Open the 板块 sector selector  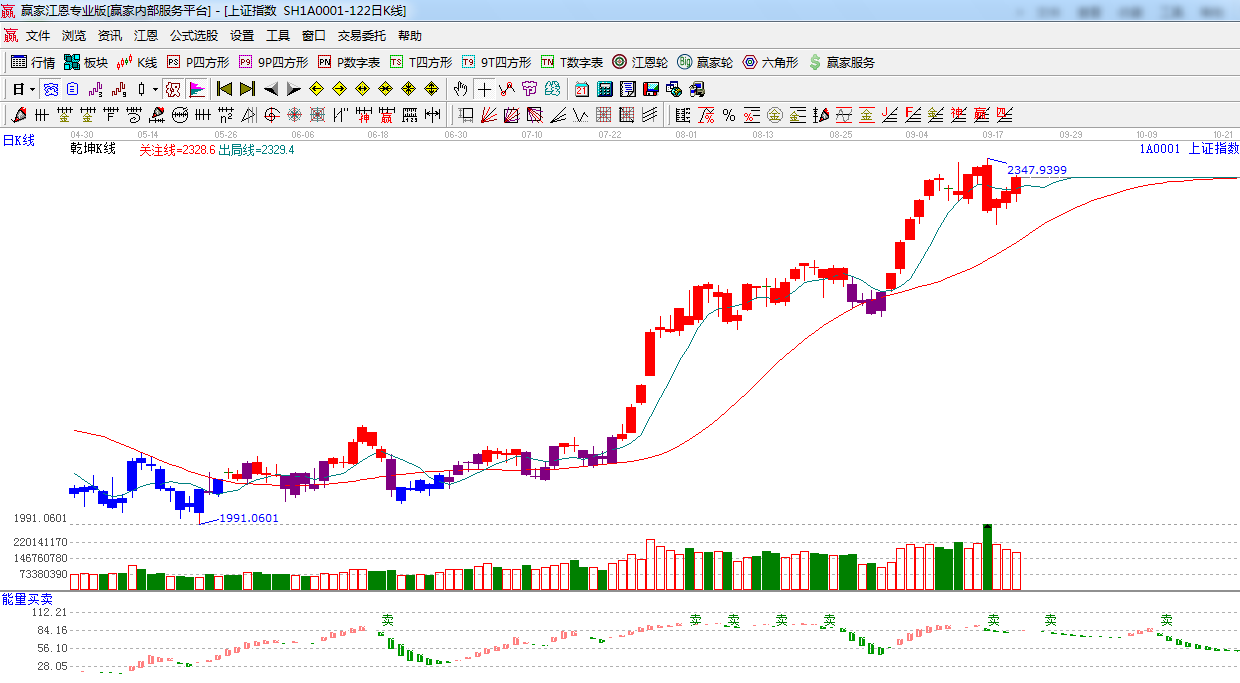pos(85,62)
